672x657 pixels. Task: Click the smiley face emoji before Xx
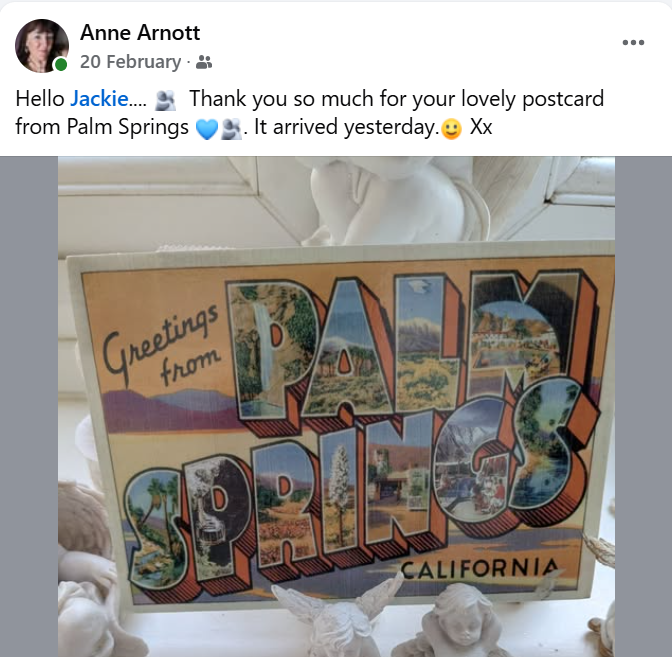451,129
